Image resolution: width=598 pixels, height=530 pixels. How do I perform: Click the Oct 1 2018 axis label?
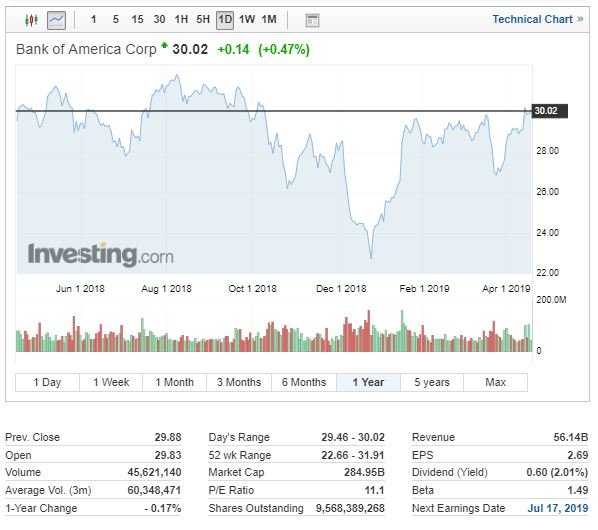tap(252, 289)
